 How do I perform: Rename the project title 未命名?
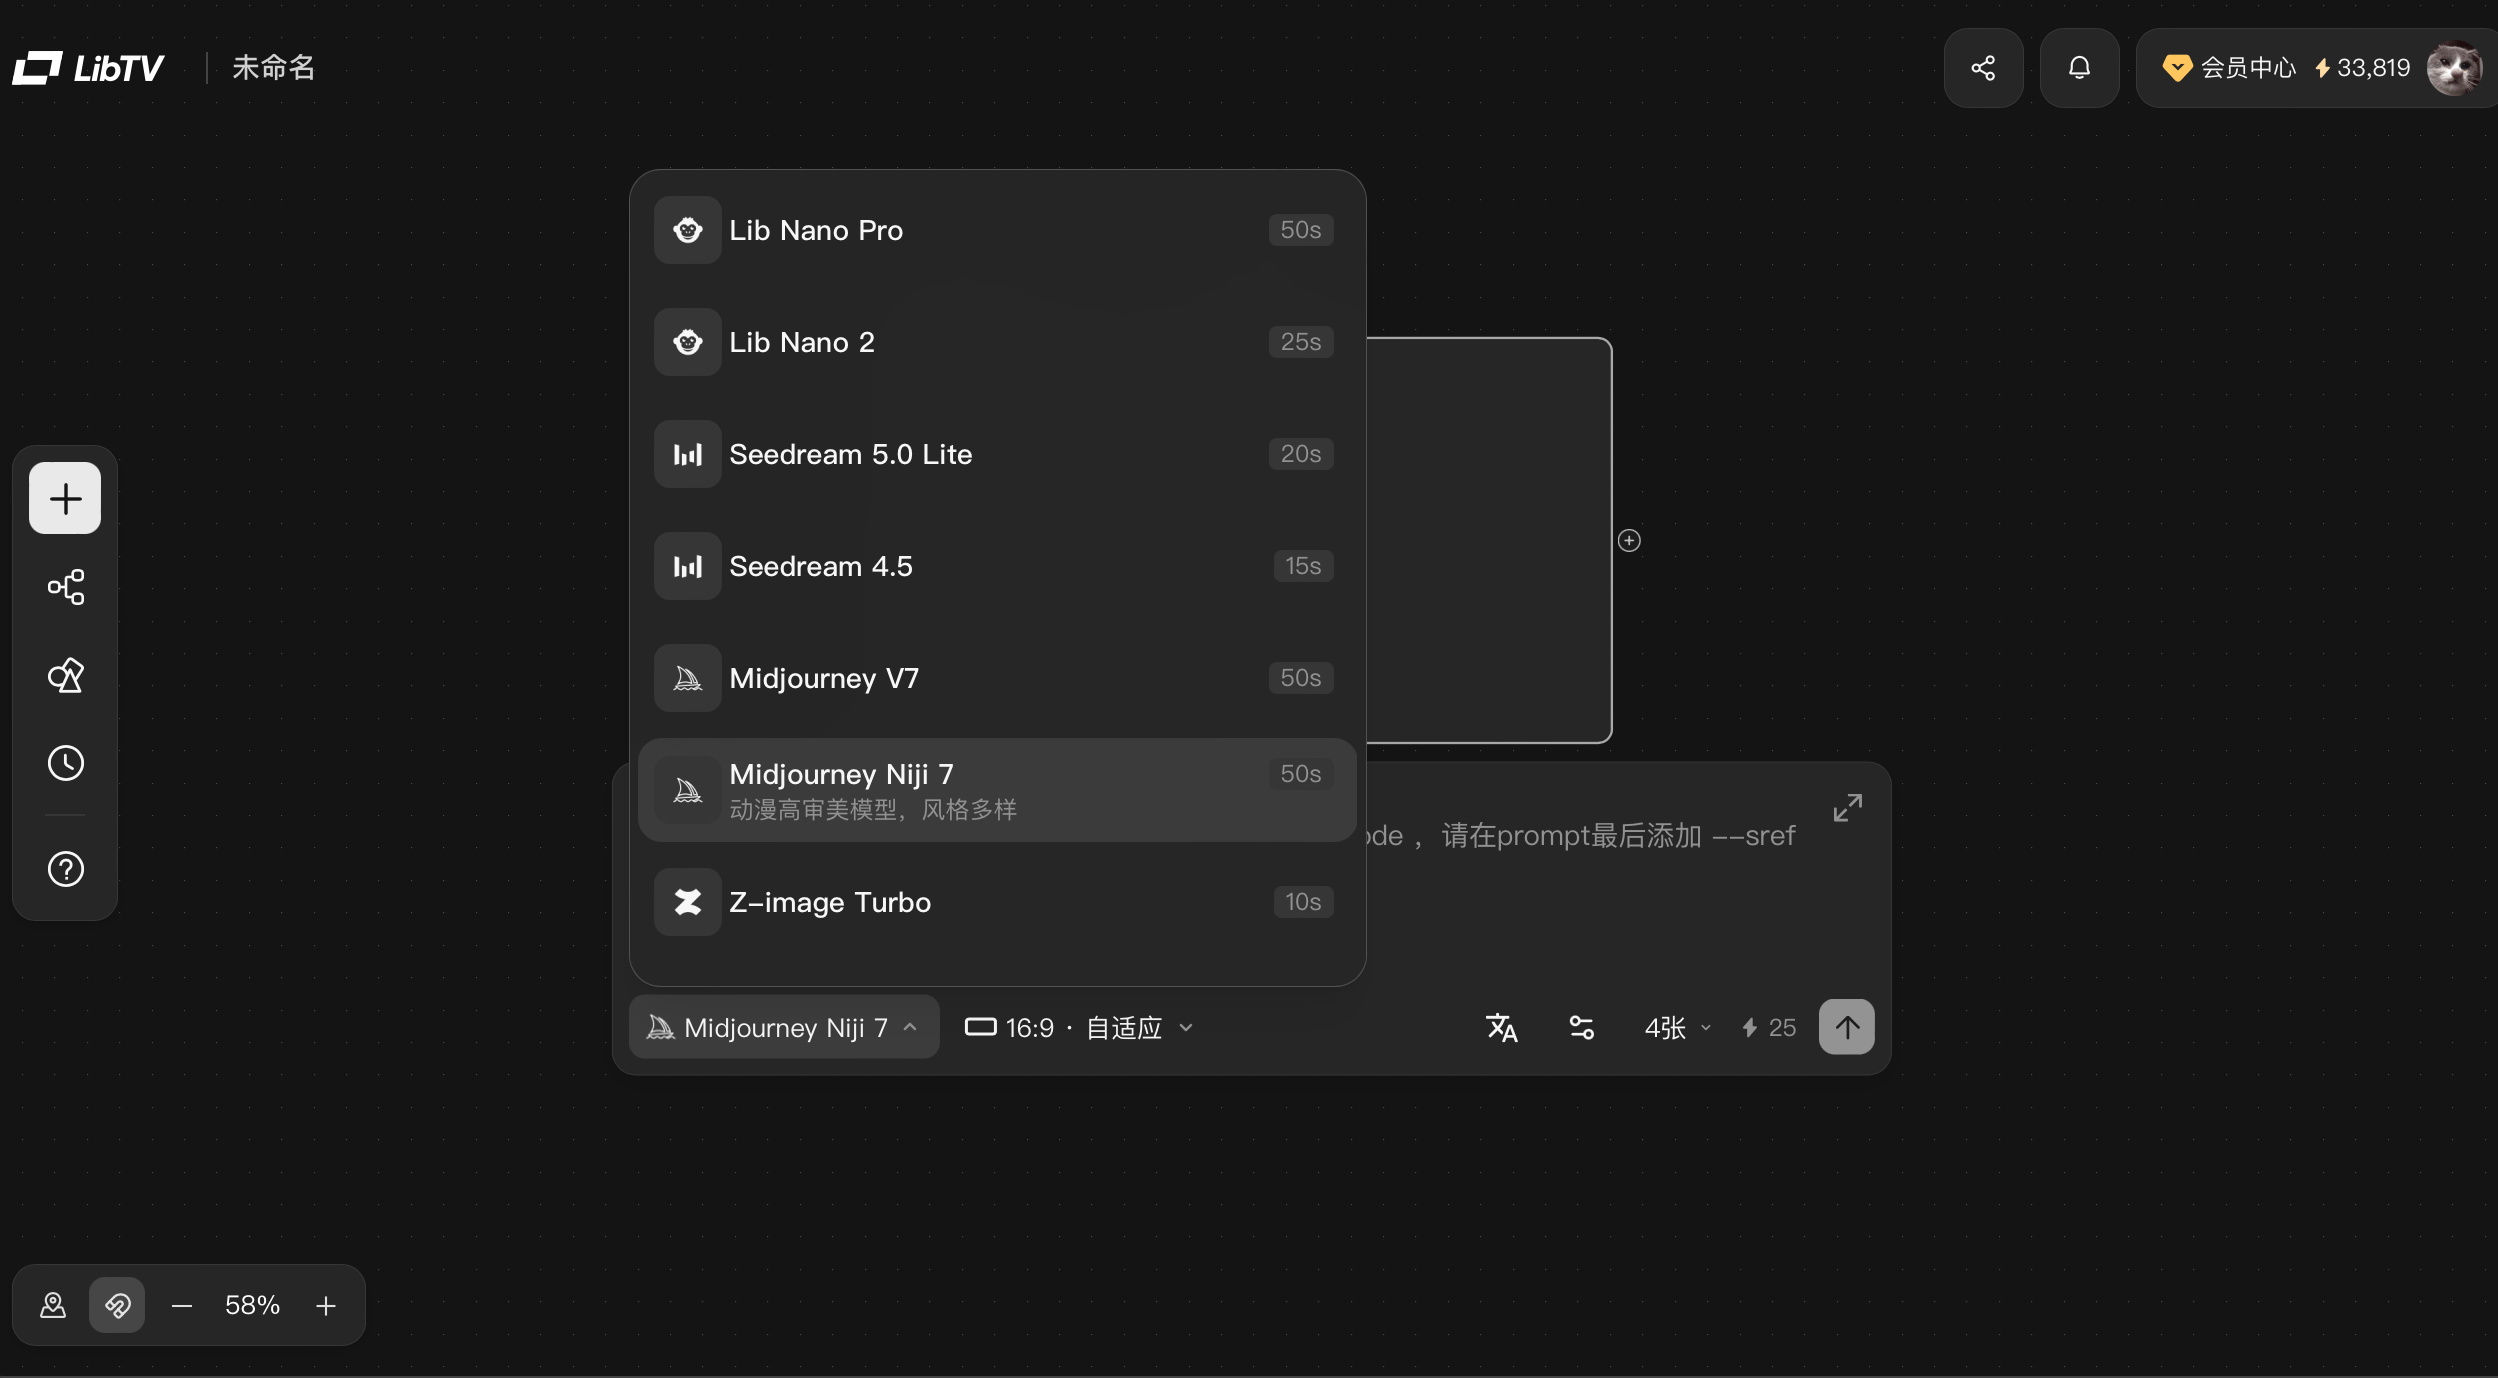pyautogui.click(x=273, y=68)
